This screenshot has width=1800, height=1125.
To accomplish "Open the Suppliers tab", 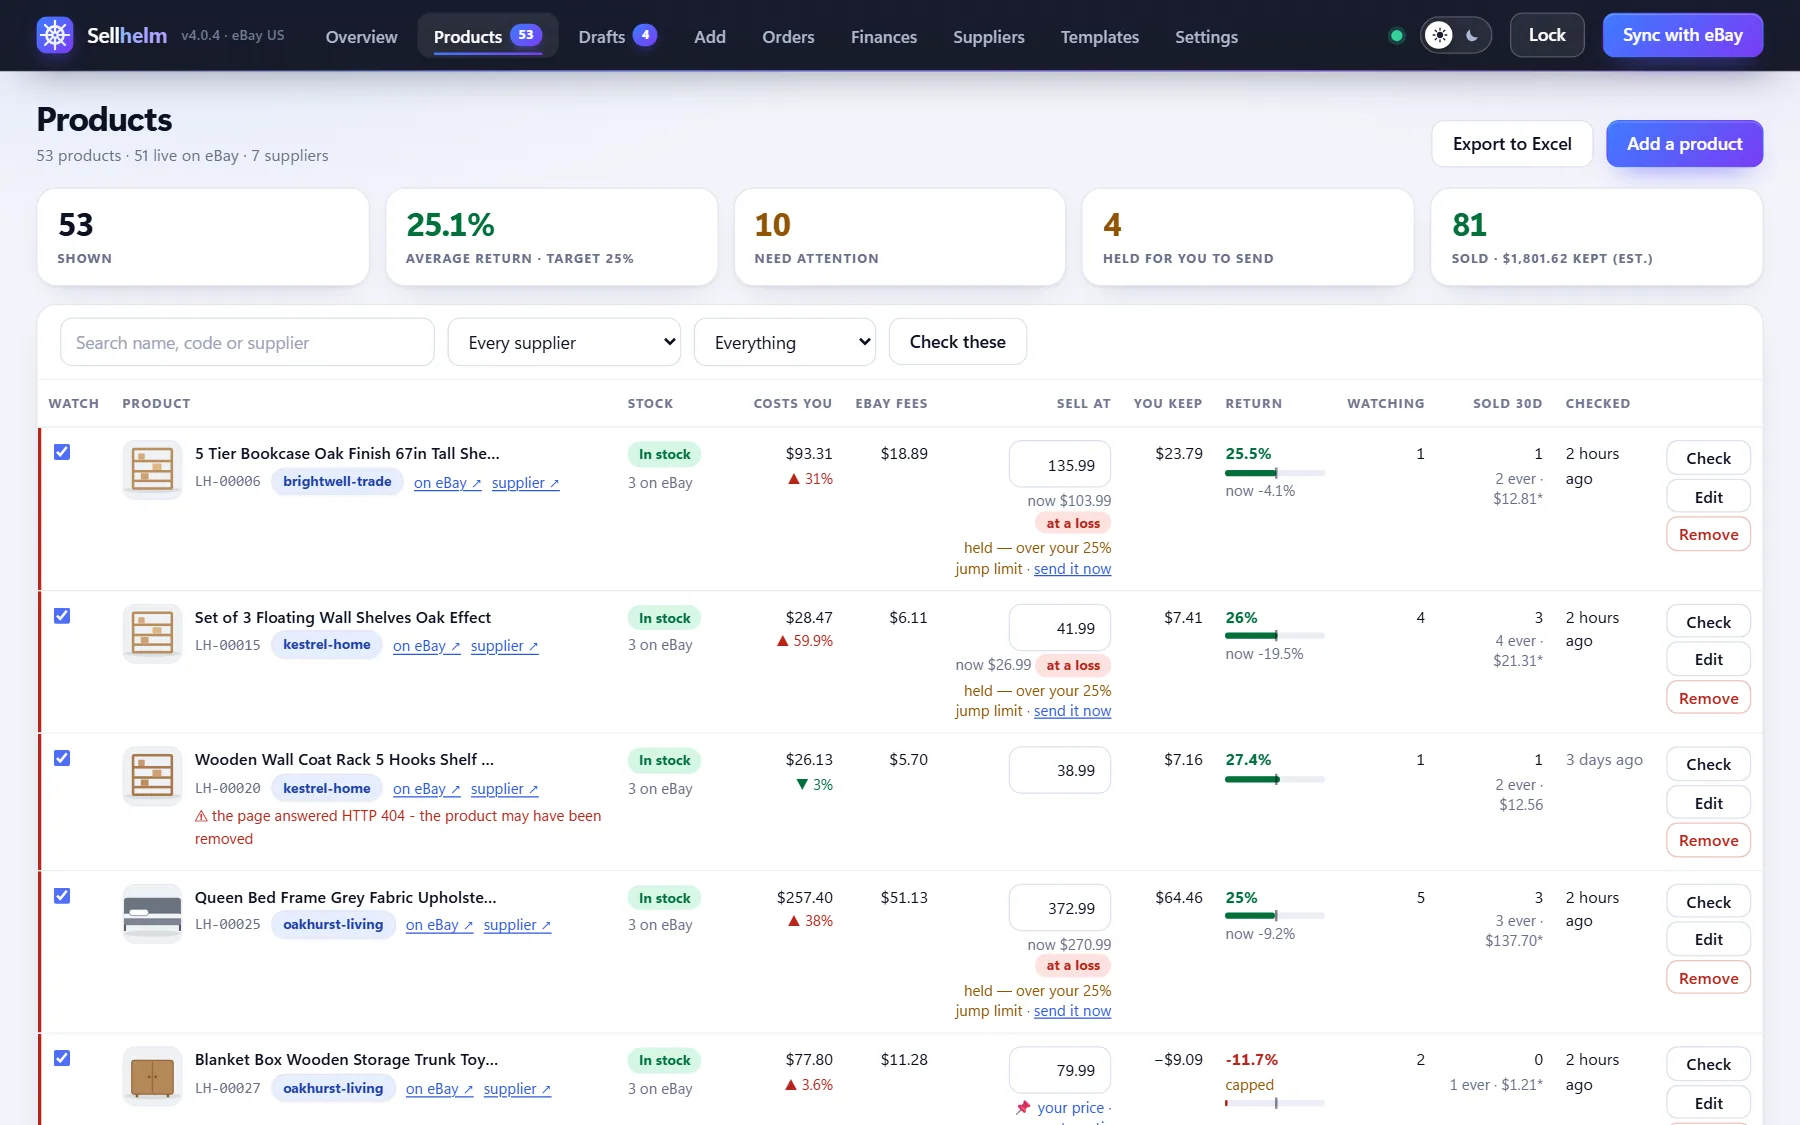I will click(989, 37).
